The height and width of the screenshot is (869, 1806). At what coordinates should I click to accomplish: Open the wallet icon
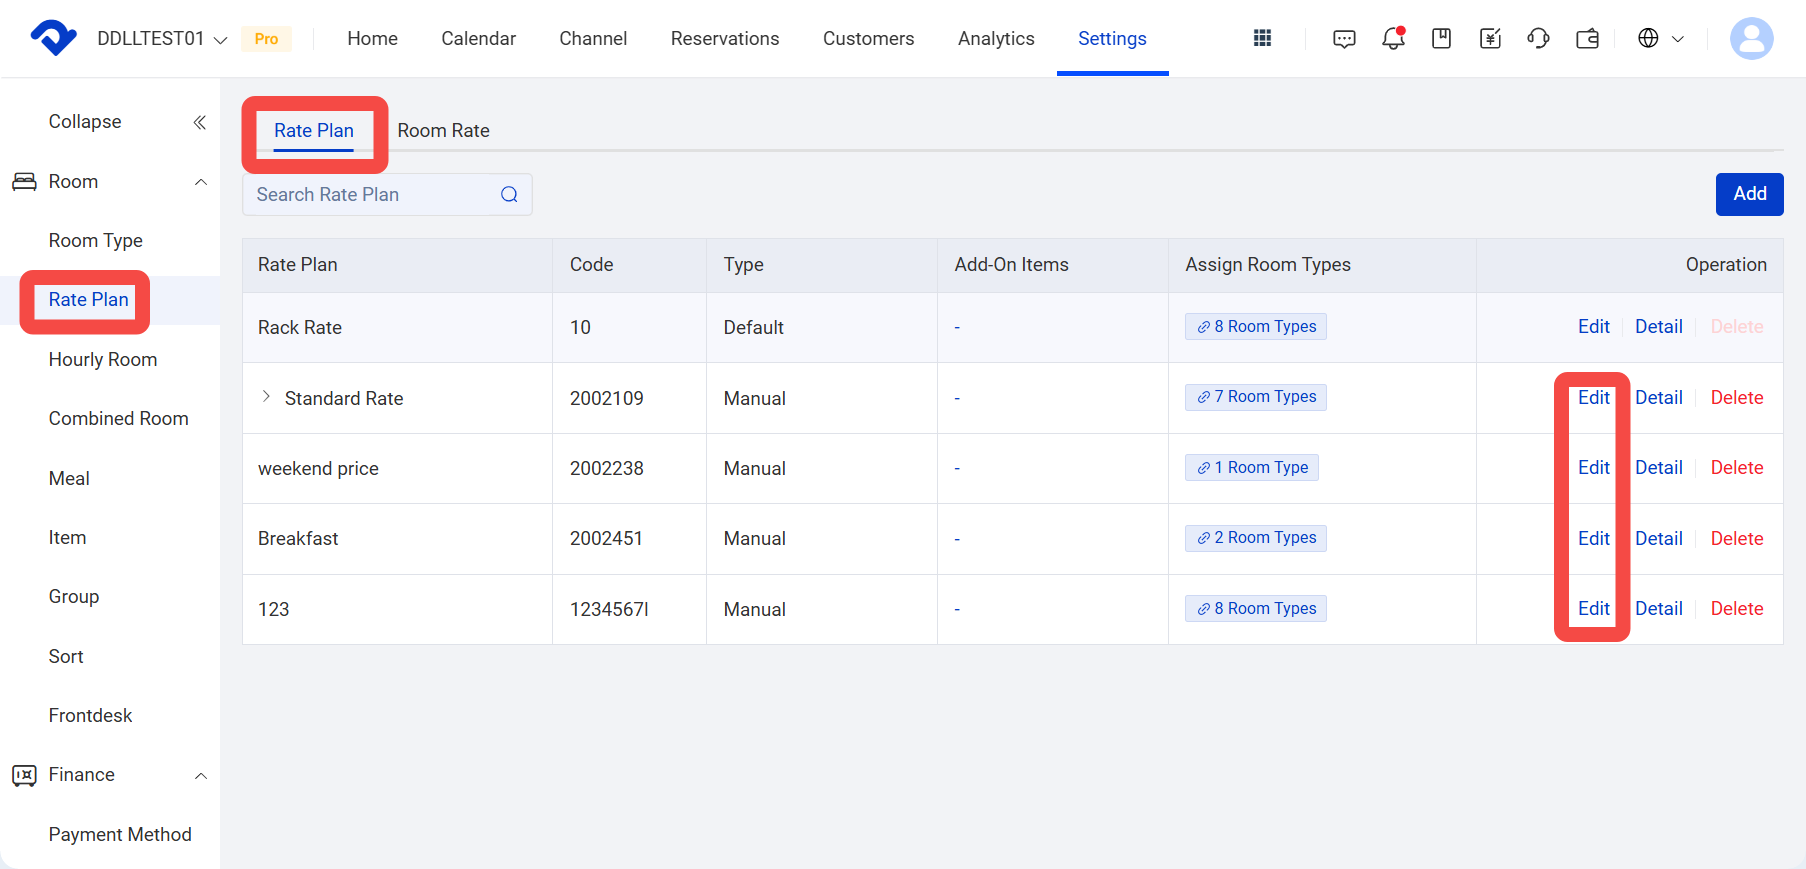1587,38
